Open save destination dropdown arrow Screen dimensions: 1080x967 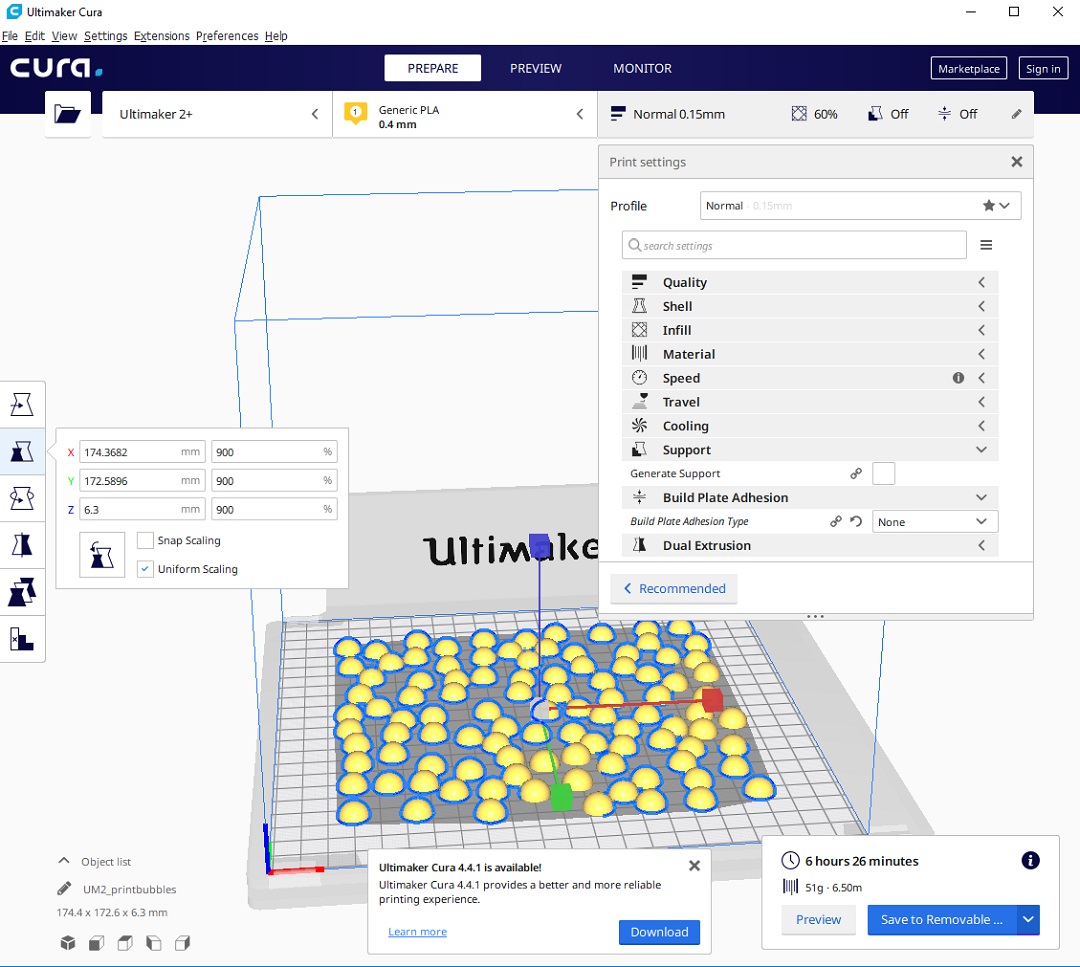coord(1028,919)
